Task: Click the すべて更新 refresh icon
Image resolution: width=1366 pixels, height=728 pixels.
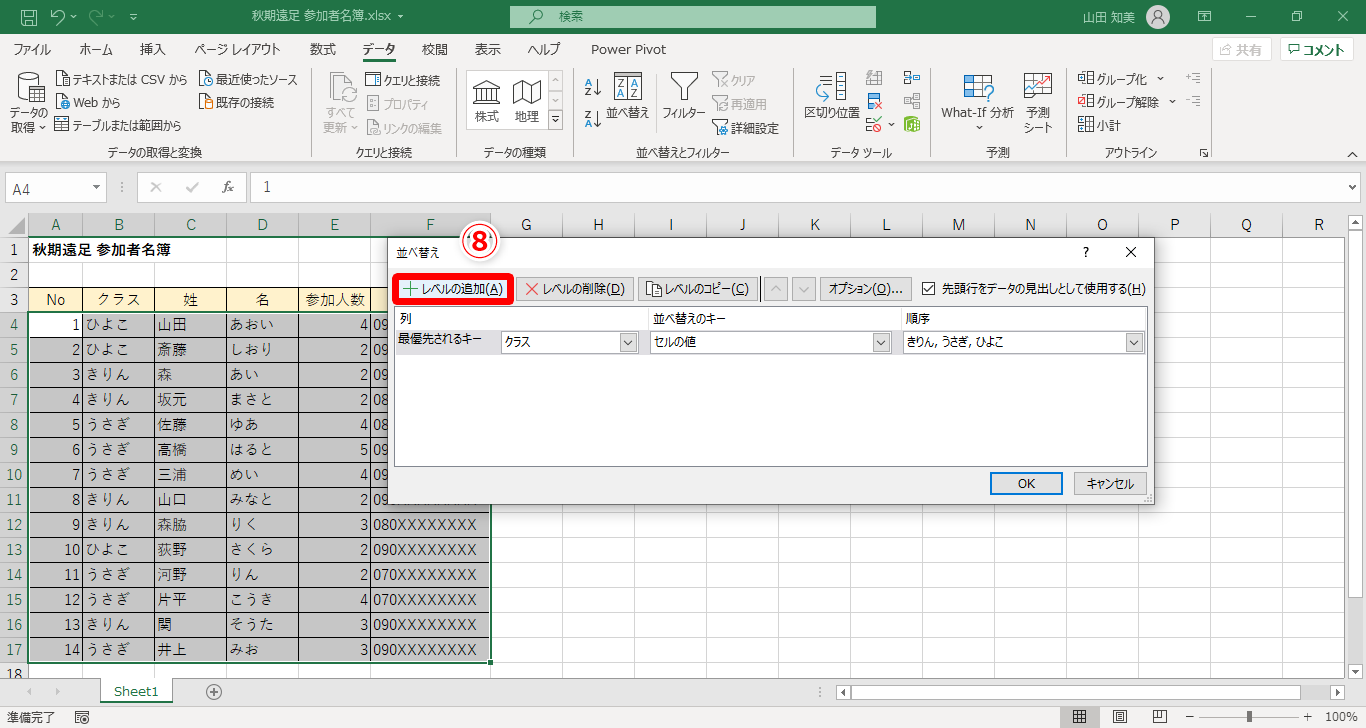Action: pos(340,104)
